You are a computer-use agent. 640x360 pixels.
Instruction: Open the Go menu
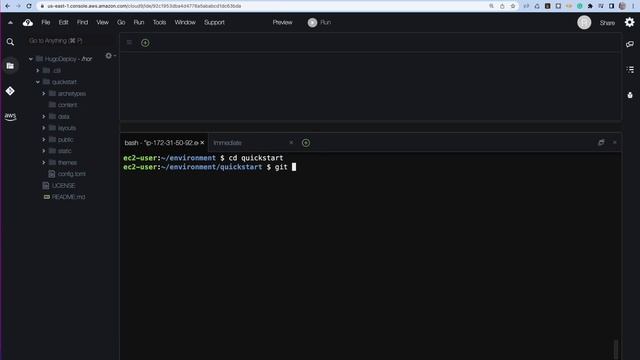coord(121,22)
